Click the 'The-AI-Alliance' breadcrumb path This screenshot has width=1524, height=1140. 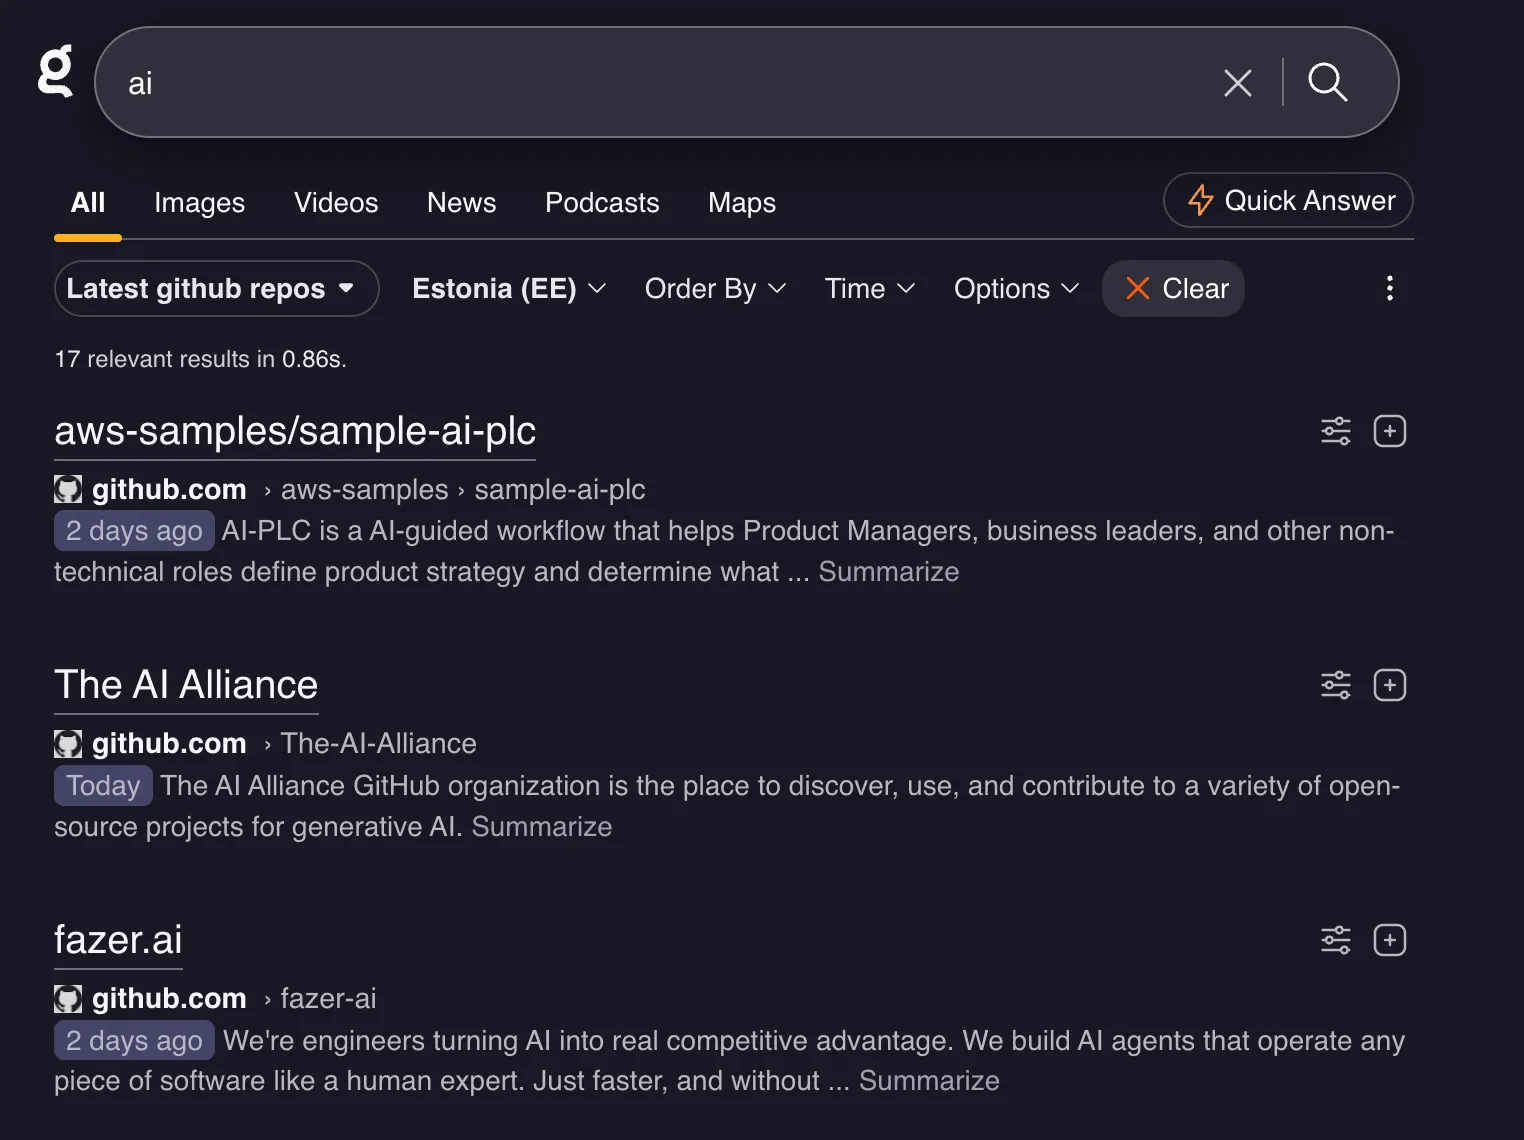tap(378, 743)
